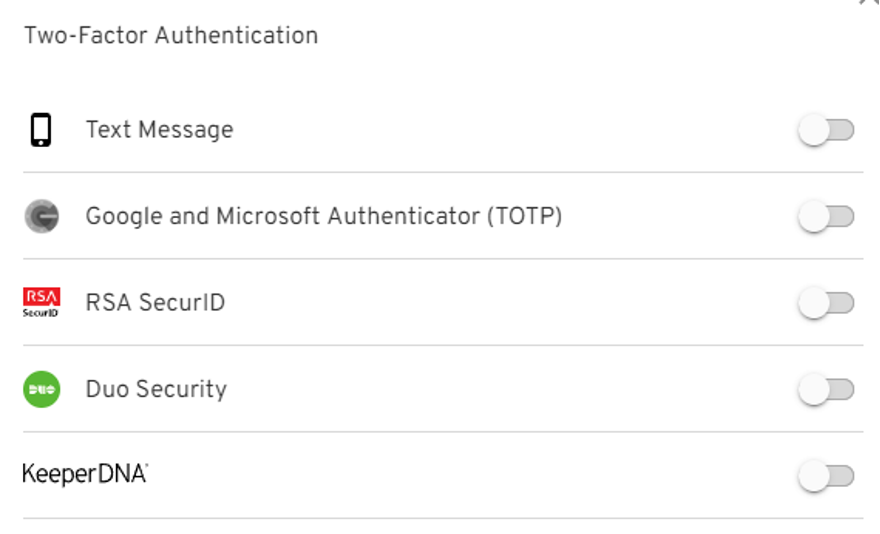Select the Text Message label
The width and height of the screenshot is (880, 534).
[x=159, y=130]
